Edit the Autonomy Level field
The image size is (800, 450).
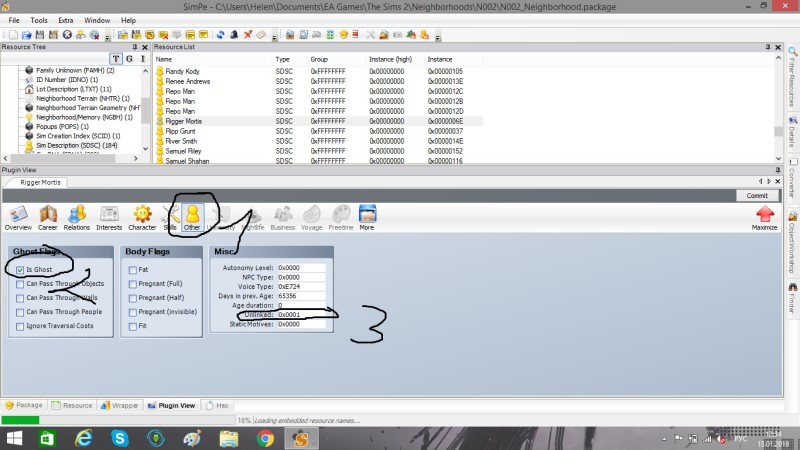[301, 268]
